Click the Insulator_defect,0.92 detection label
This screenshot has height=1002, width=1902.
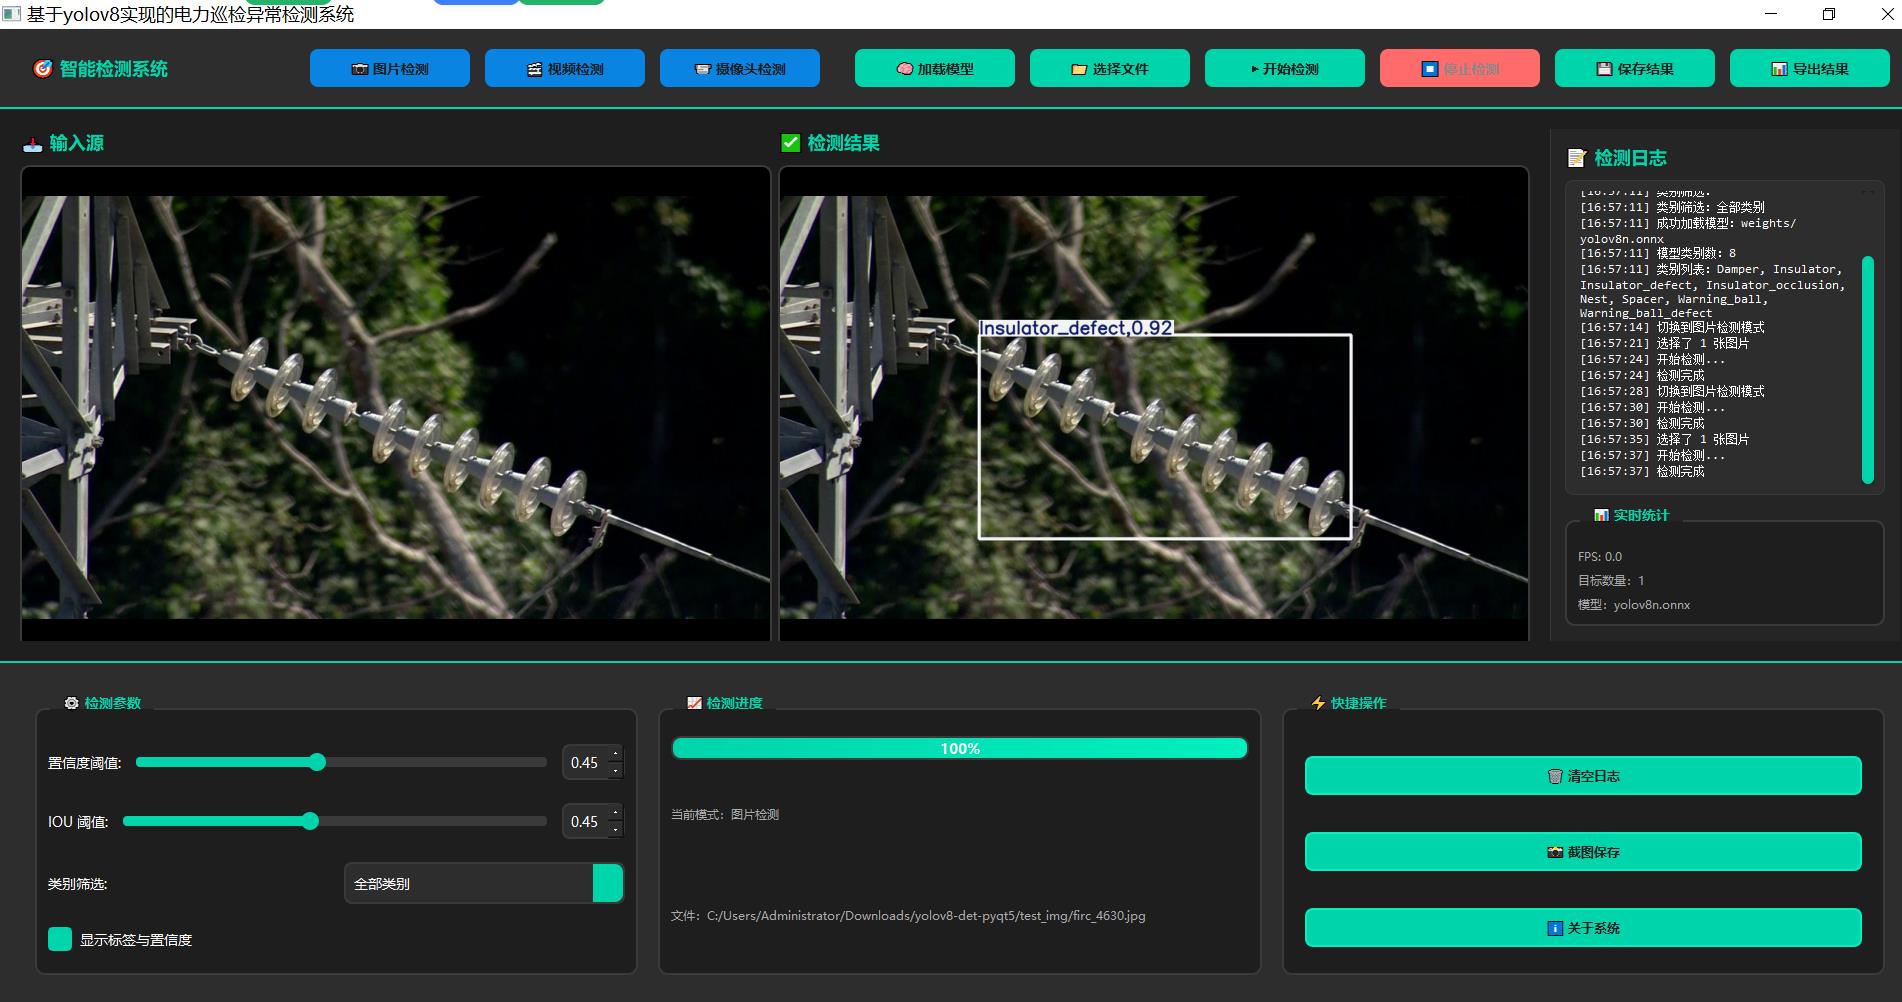[1076, 328]
